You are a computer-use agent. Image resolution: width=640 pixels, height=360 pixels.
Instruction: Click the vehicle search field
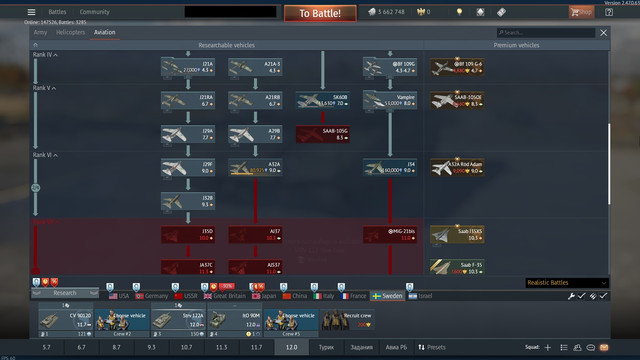click(x=546, y=33)
